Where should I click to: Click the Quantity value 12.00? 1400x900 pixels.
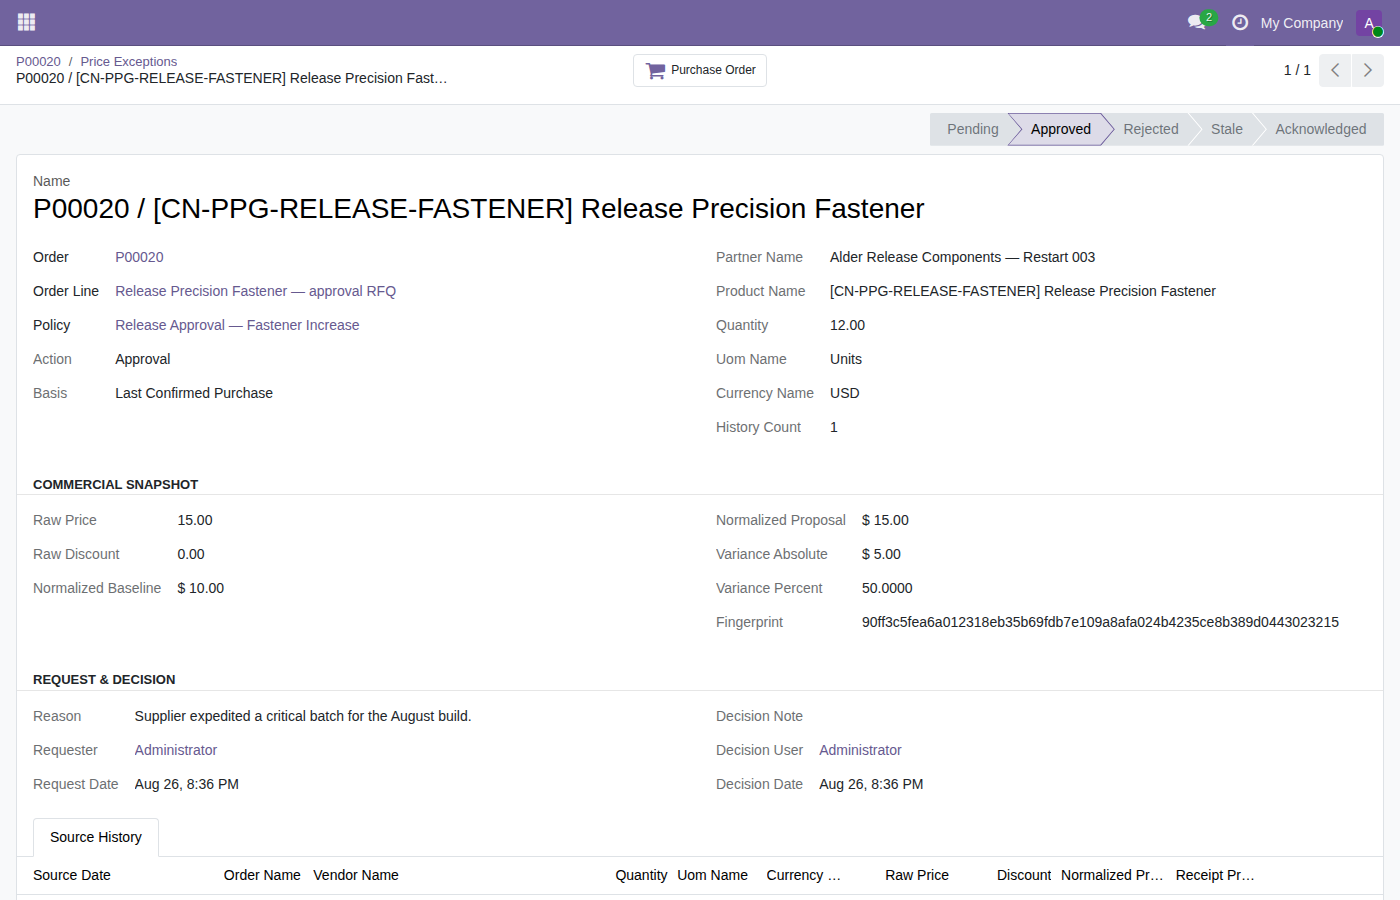coord(847,325)
